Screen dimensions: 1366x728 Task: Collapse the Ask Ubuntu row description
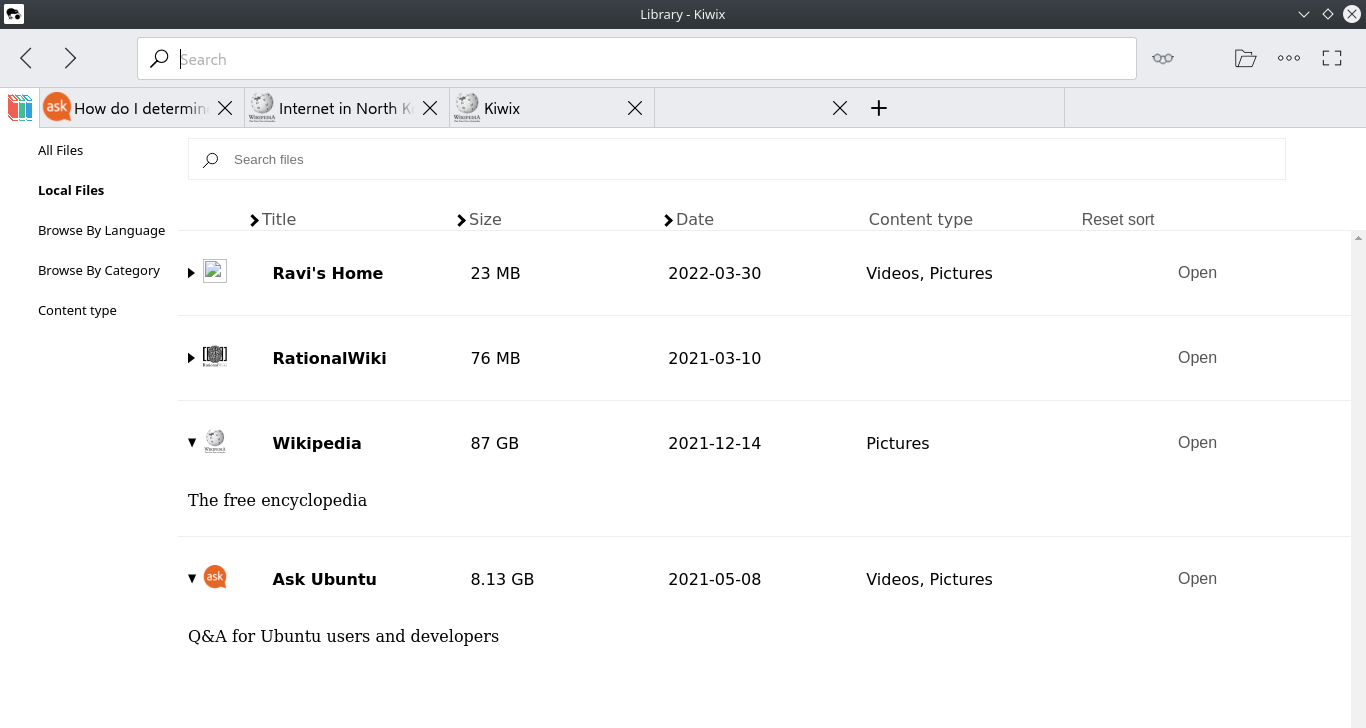point(192,578)
